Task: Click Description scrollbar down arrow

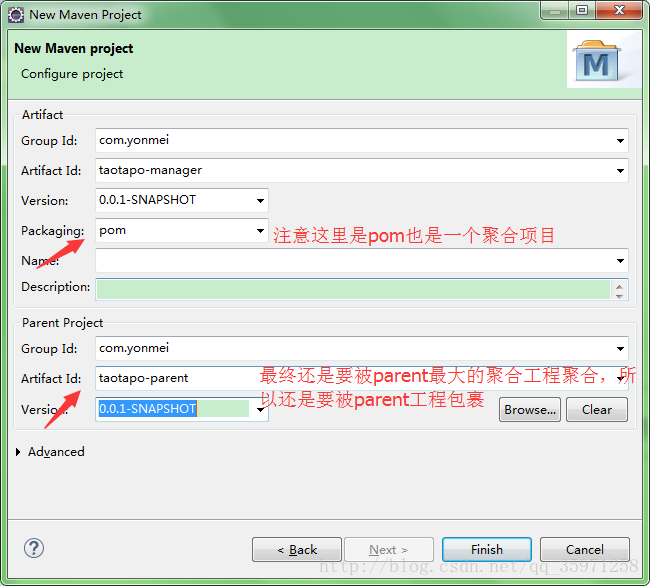Action: click(619, 295)
